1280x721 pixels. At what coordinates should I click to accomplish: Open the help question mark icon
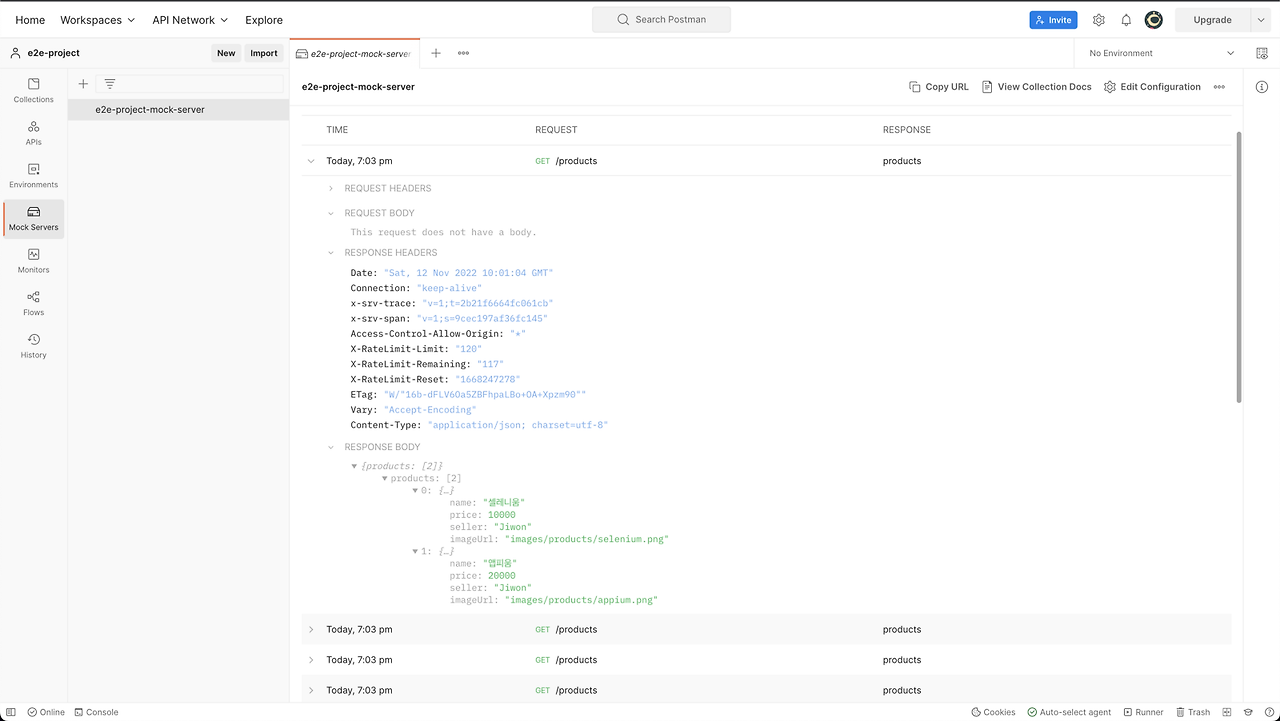tap(1268, 712)
